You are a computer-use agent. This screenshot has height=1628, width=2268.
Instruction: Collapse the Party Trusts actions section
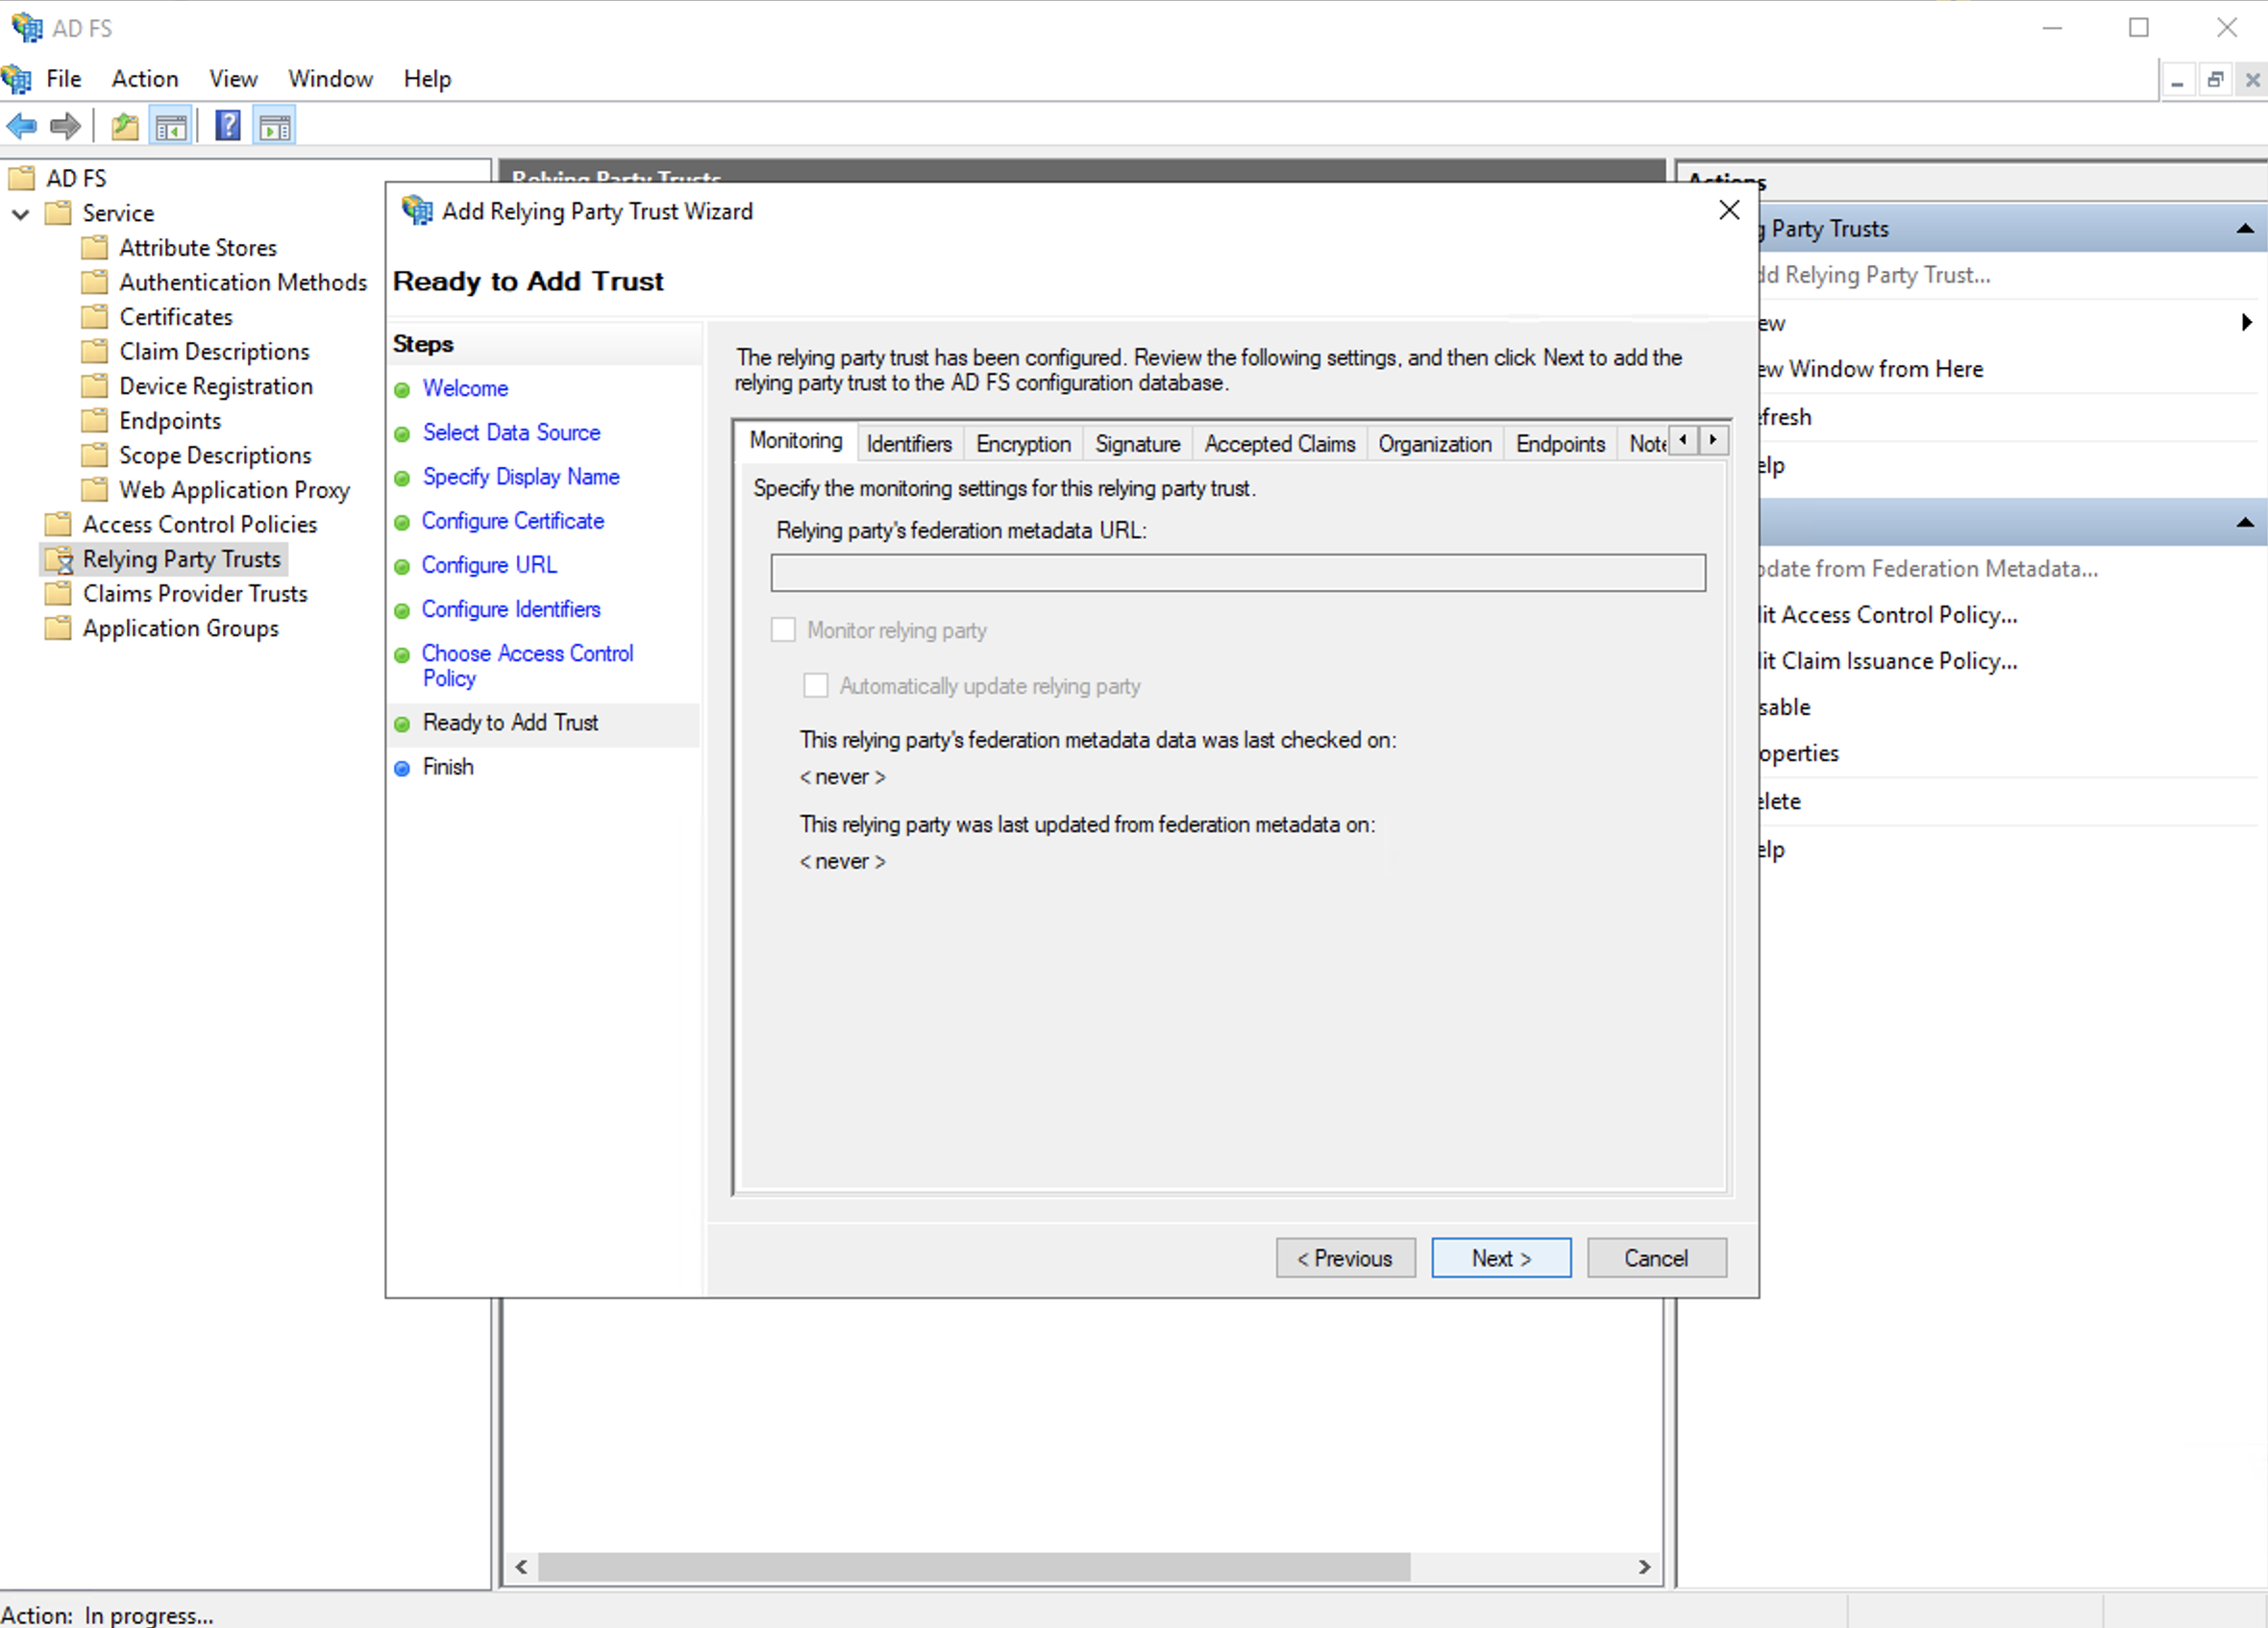point(2244,229)
